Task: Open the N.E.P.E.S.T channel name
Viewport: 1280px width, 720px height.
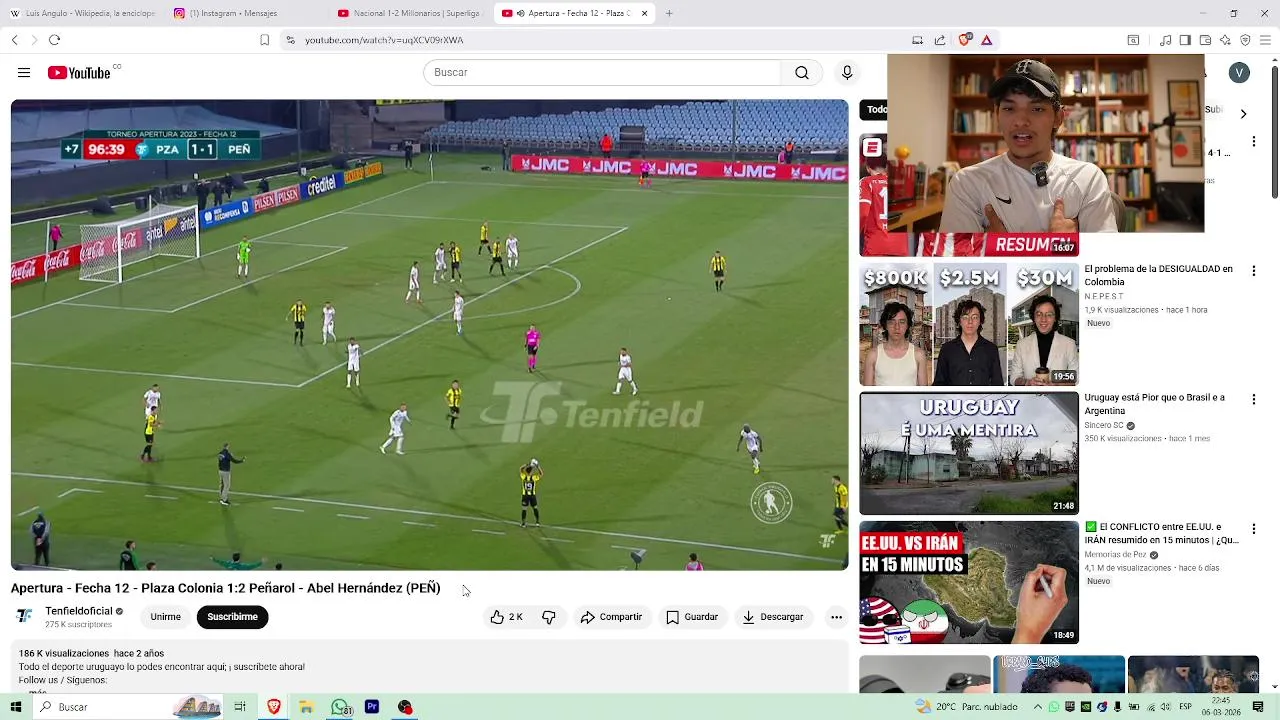Action: click(1104, 297)
